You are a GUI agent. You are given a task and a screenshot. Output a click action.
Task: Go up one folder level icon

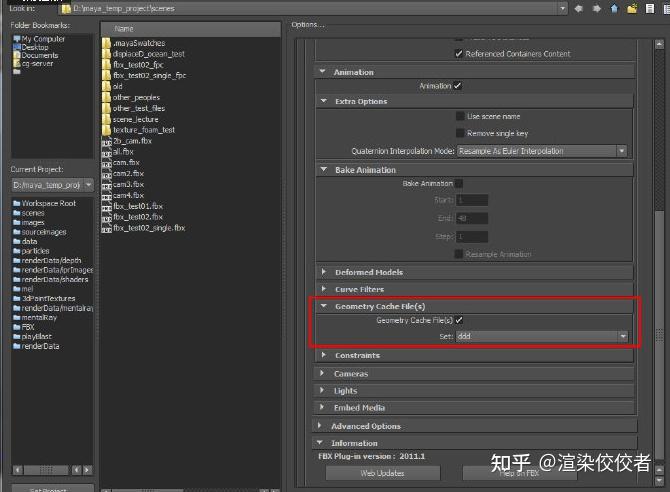(x=614, y=8)
